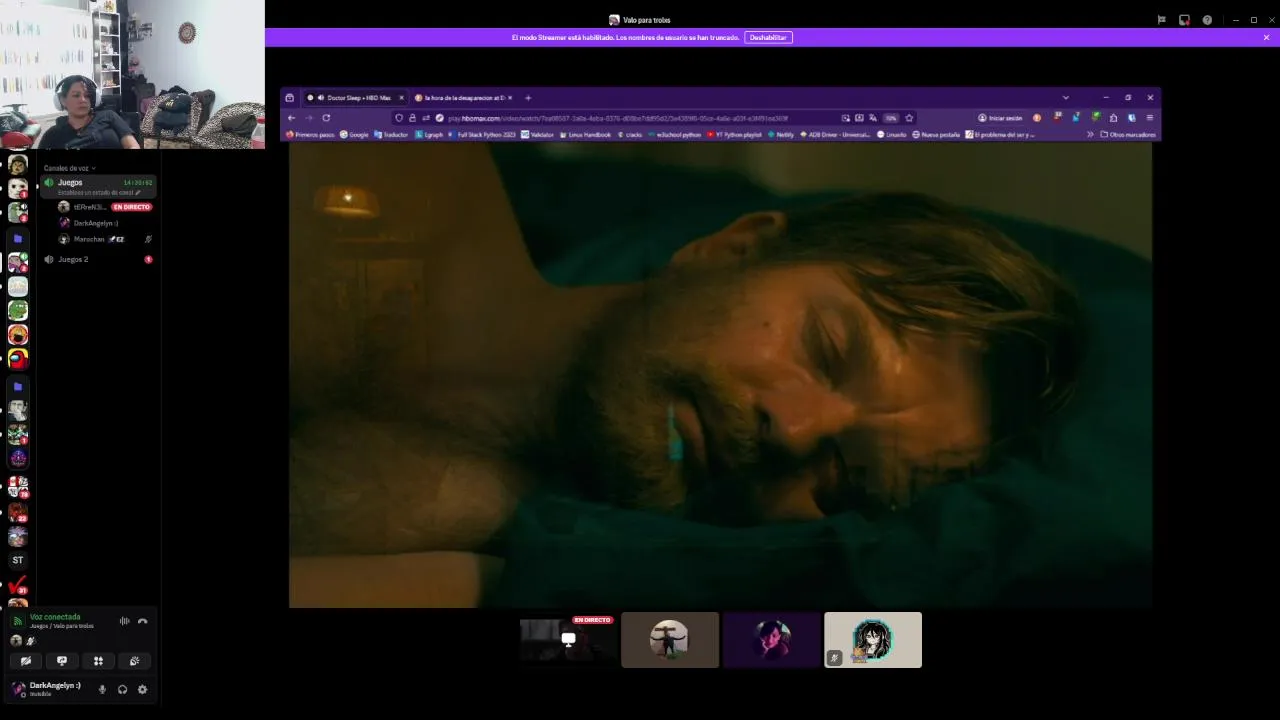Expand the second purple server folder

tap(18, 386)
